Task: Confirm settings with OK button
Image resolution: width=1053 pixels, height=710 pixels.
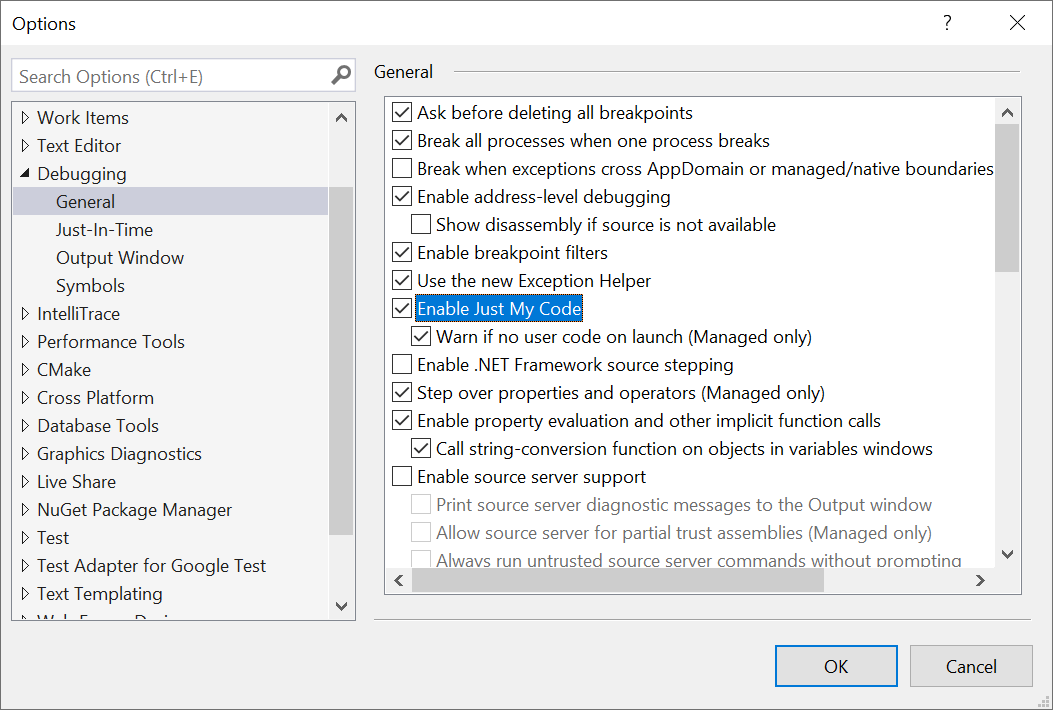Action: 836,666
